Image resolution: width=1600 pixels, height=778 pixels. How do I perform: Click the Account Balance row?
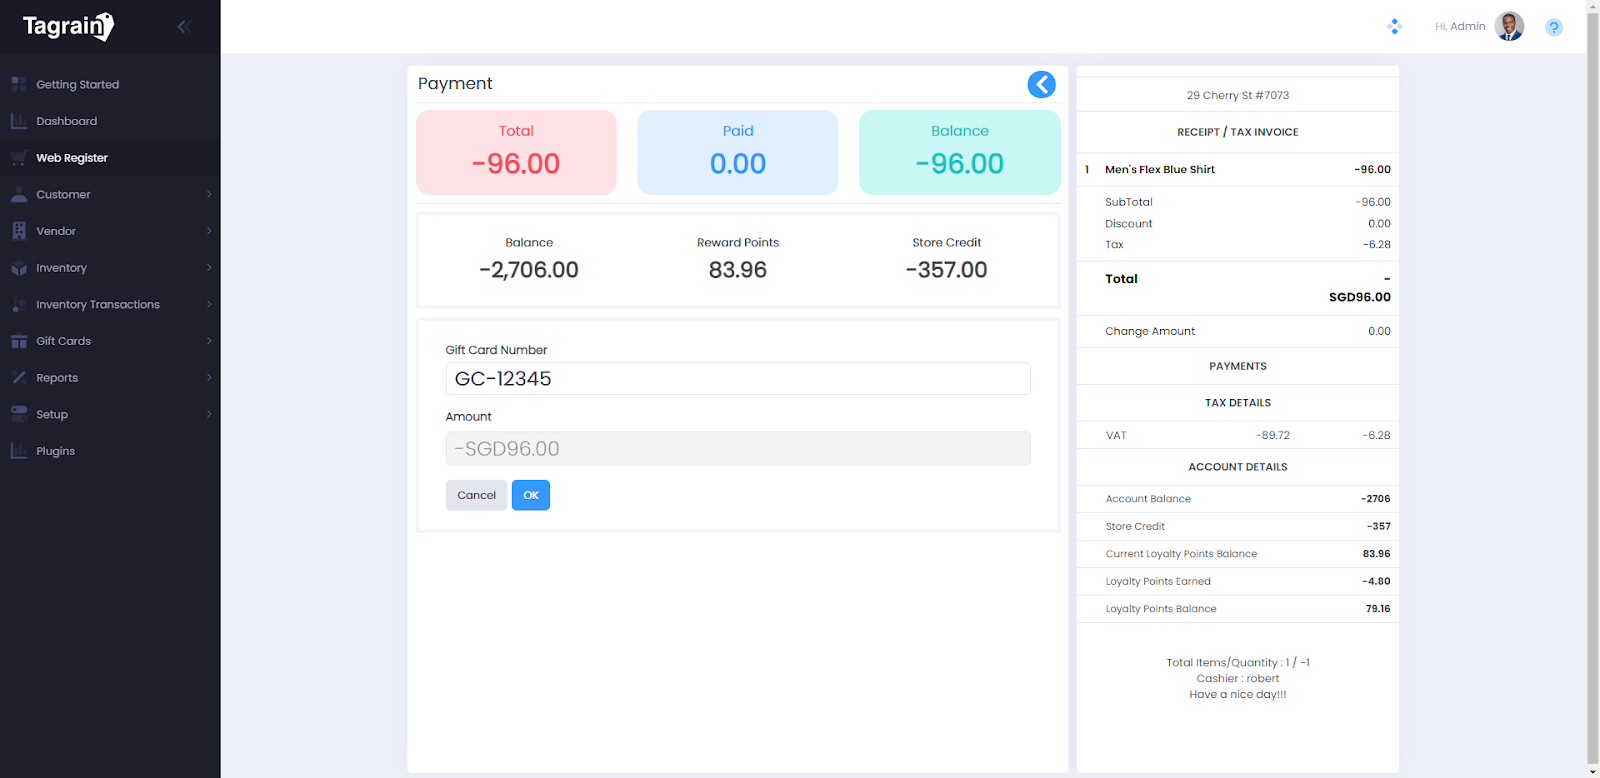[1238, 499]
